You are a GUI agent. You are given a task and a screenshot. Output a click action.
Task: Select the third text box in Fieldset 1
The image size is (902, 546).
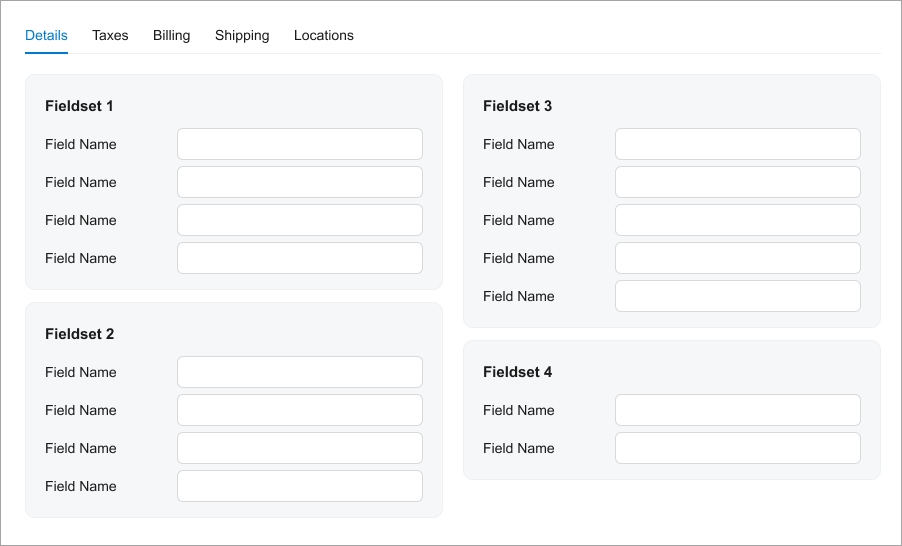click(300, 220)
